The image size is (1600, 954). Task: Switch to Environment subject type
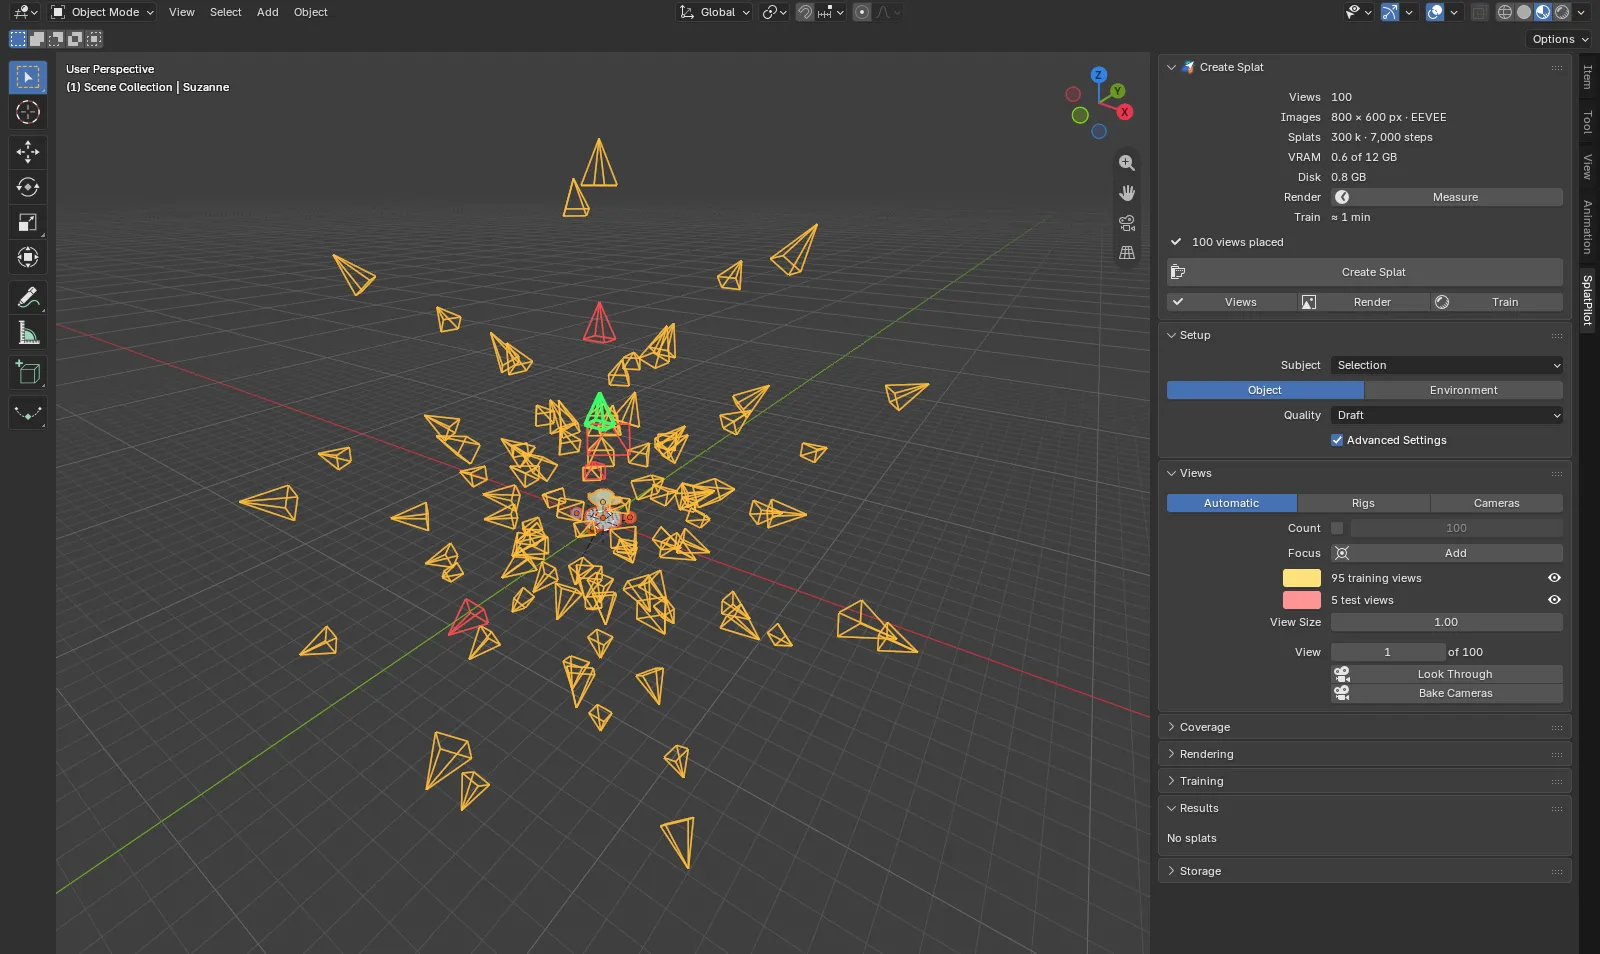(x=1464, y=390)
